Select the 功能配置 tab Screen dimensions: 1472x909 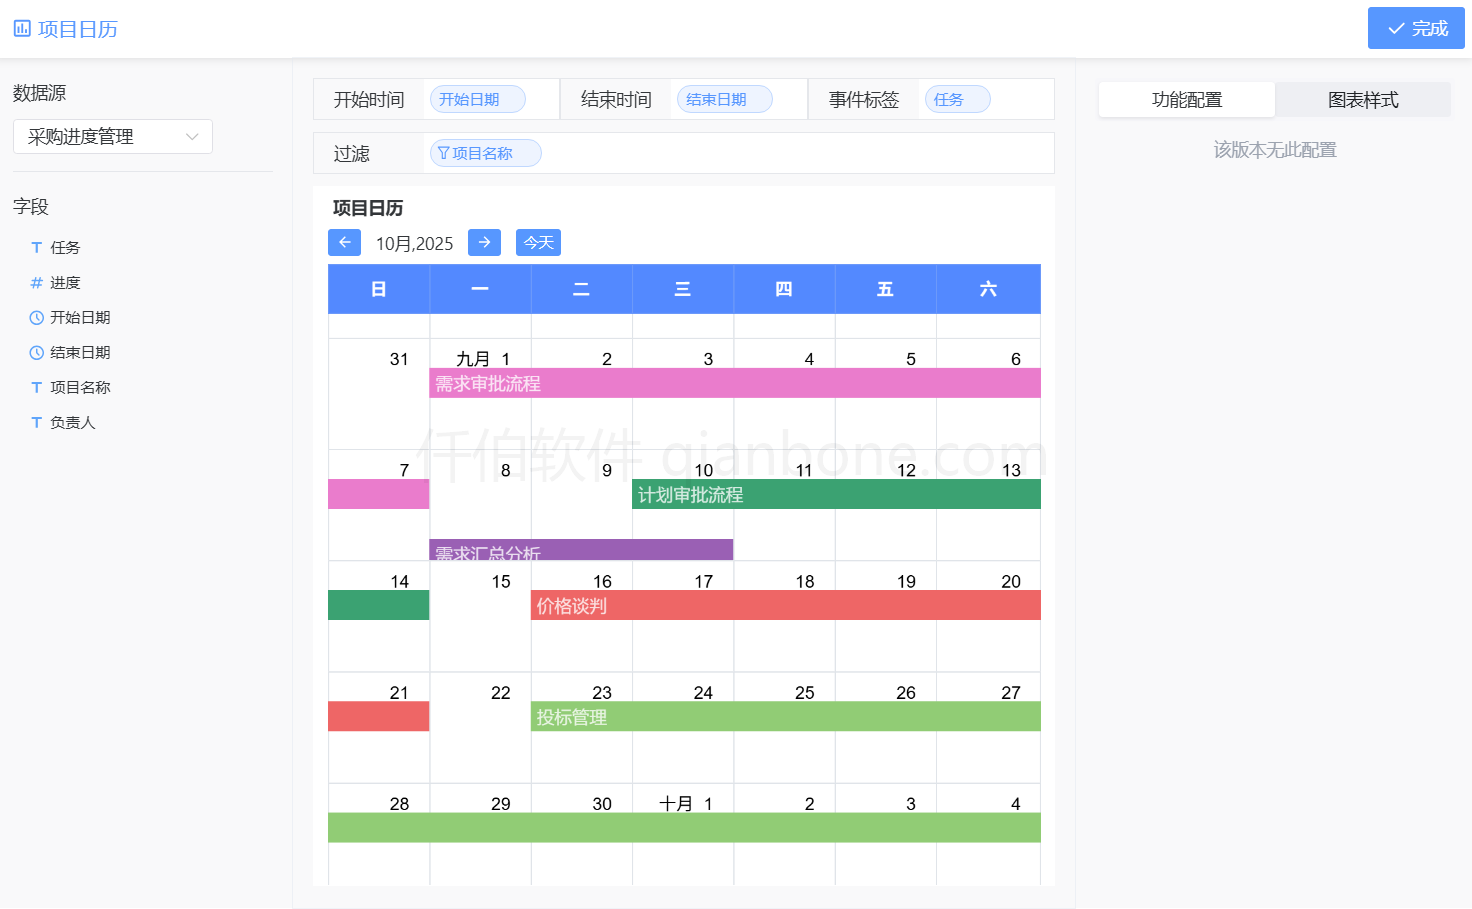[x=1186, y=100]
